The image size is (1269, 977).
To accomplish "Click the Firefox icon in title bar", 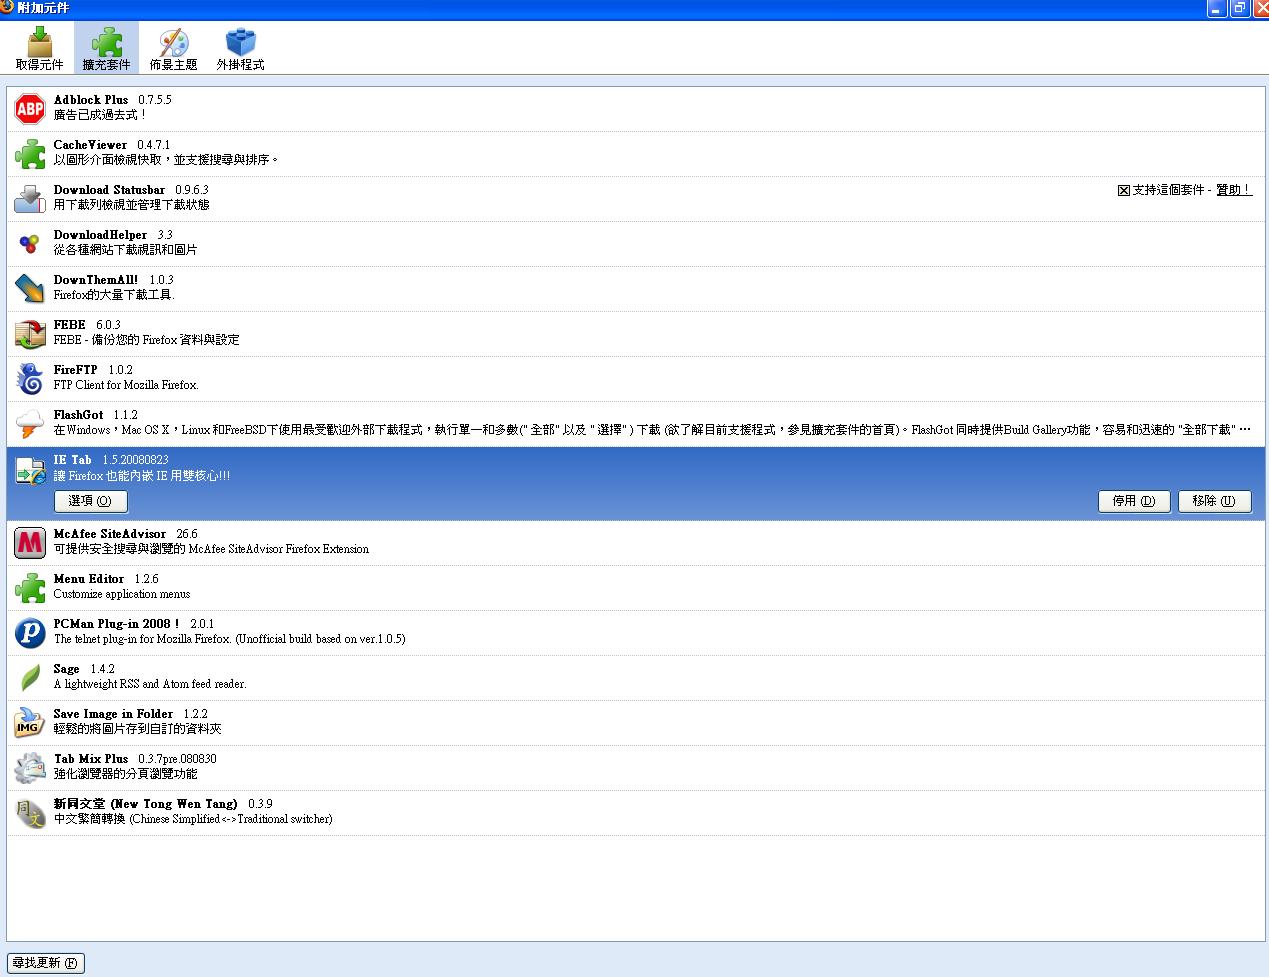I will pos(8,8).
